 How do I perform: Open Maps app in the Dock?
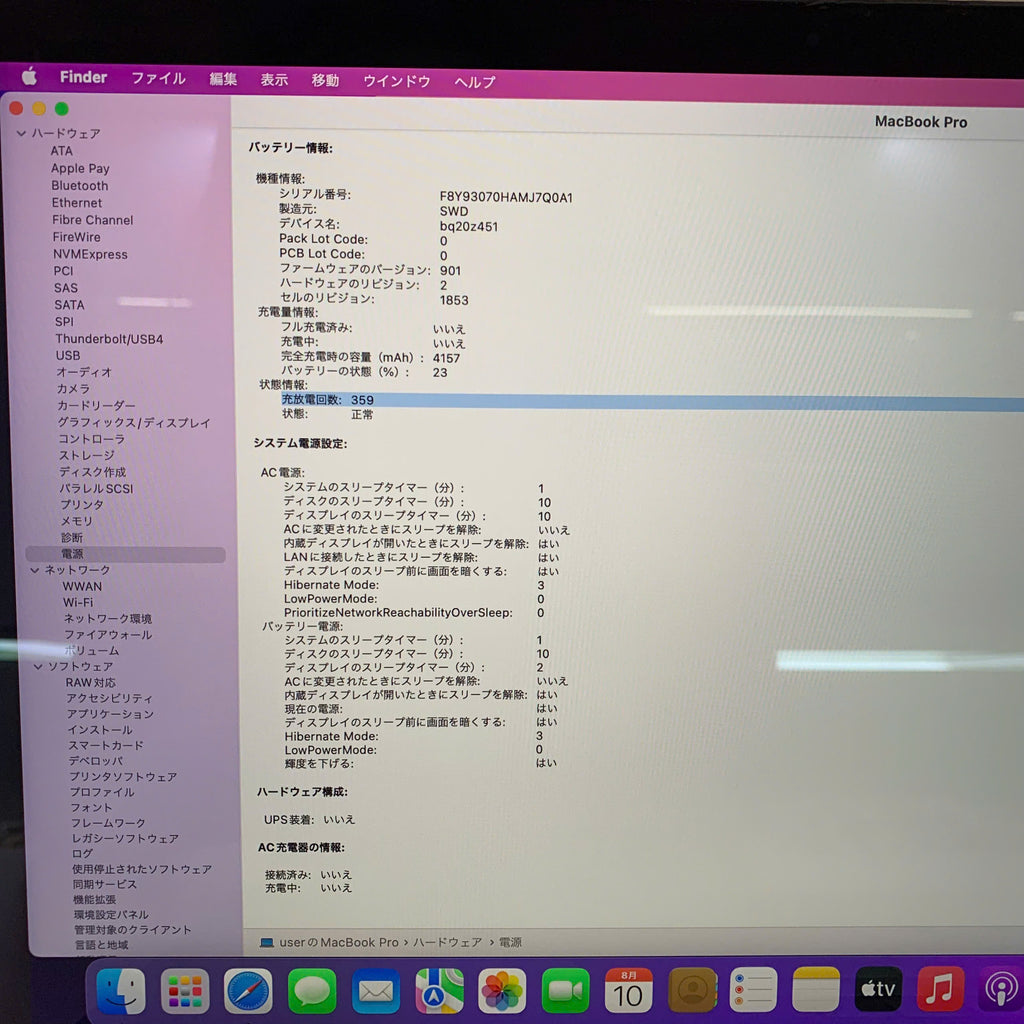tap(439, 991)
